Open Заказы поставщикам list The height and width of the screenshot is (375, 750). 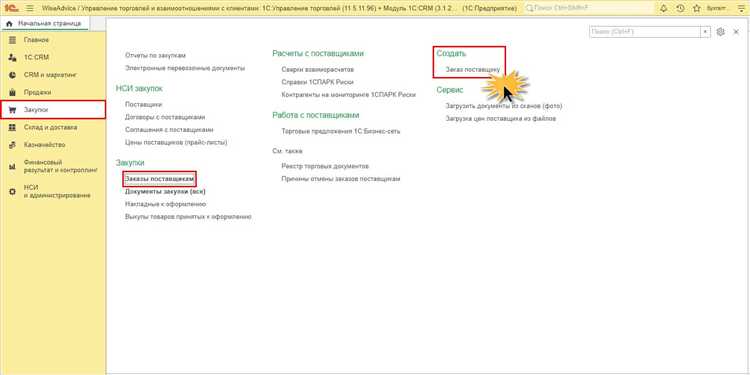pyautogui.click(x=160, y=179)
